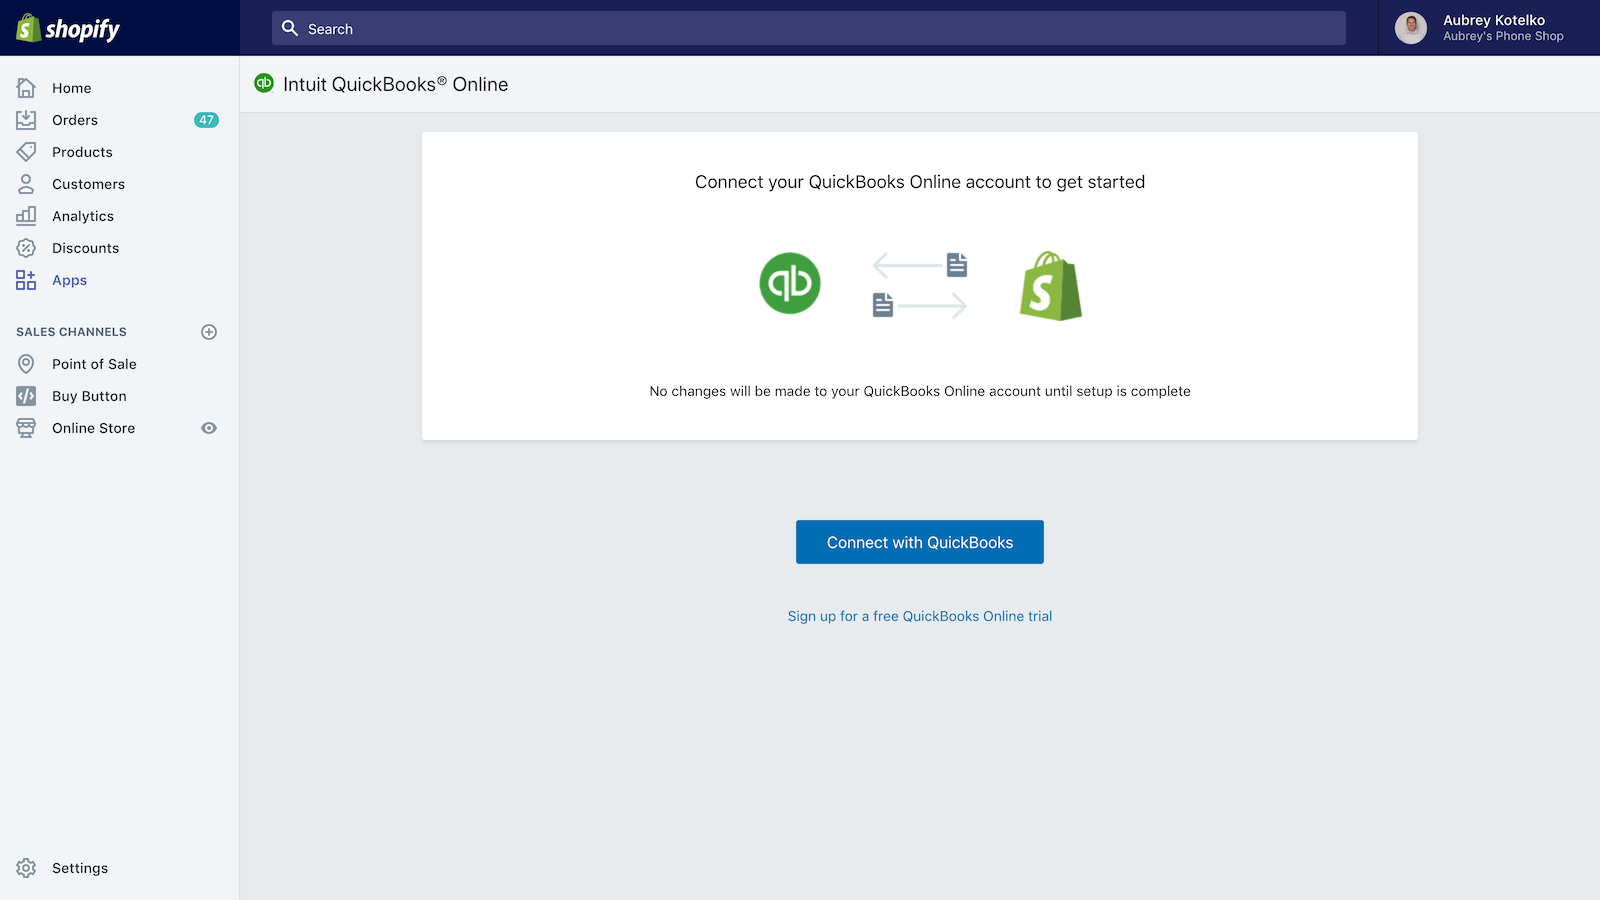
Task: Click the search magnifier icon
Action: coord(290,28)
